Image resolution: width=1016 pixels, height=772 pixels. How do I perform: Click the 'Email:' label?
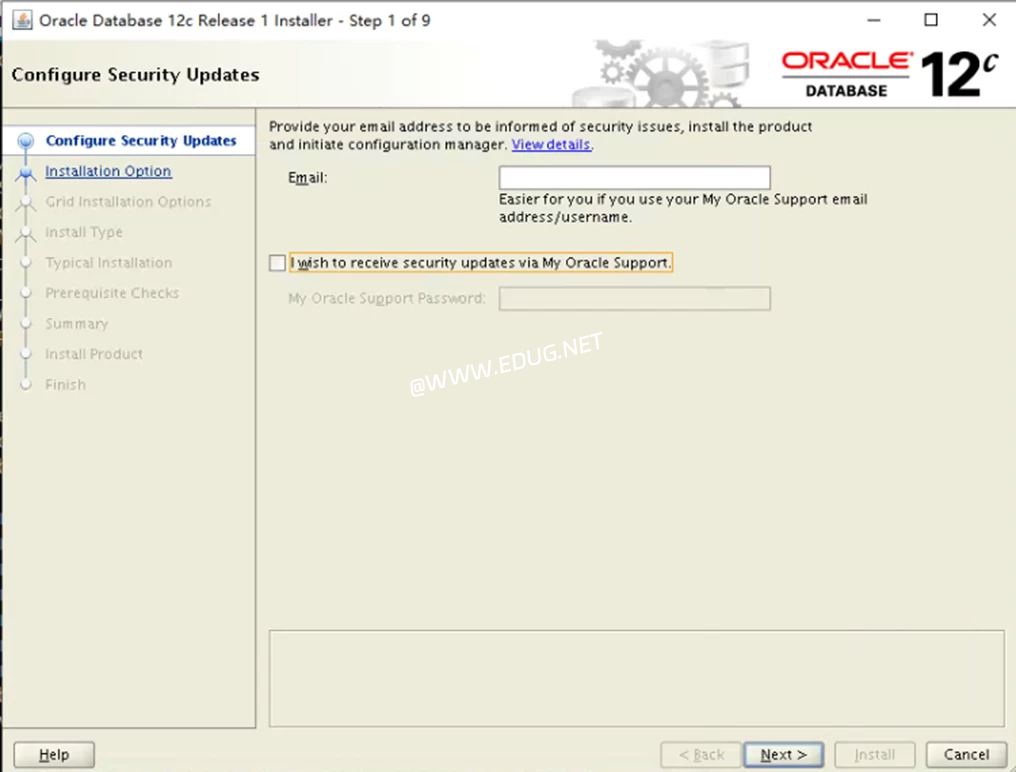[308, 178]
